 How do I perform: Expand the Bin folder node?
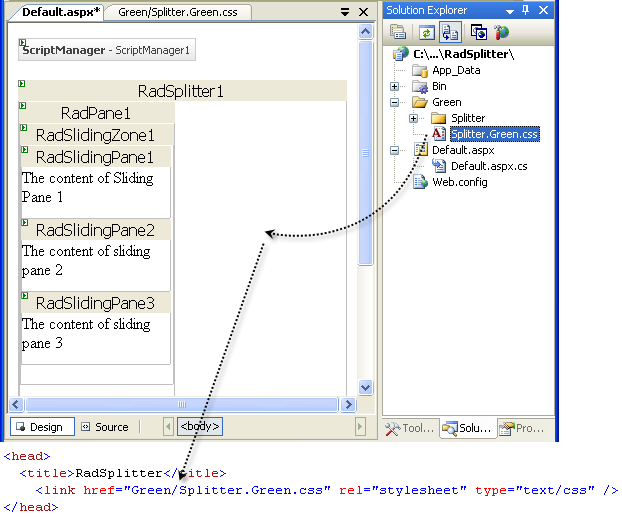[396, 87]
